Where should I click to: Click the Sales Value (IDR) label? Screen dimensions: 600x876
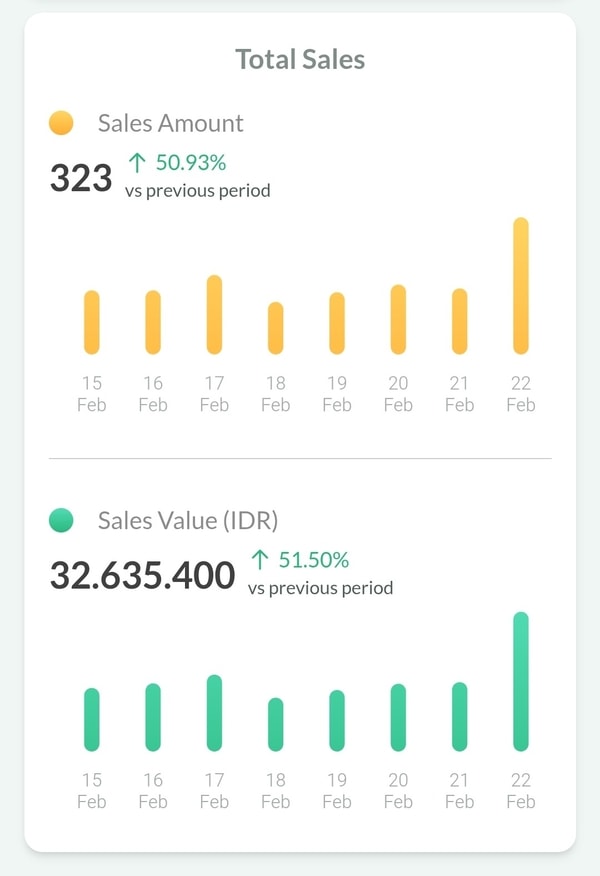pos(188,520)
